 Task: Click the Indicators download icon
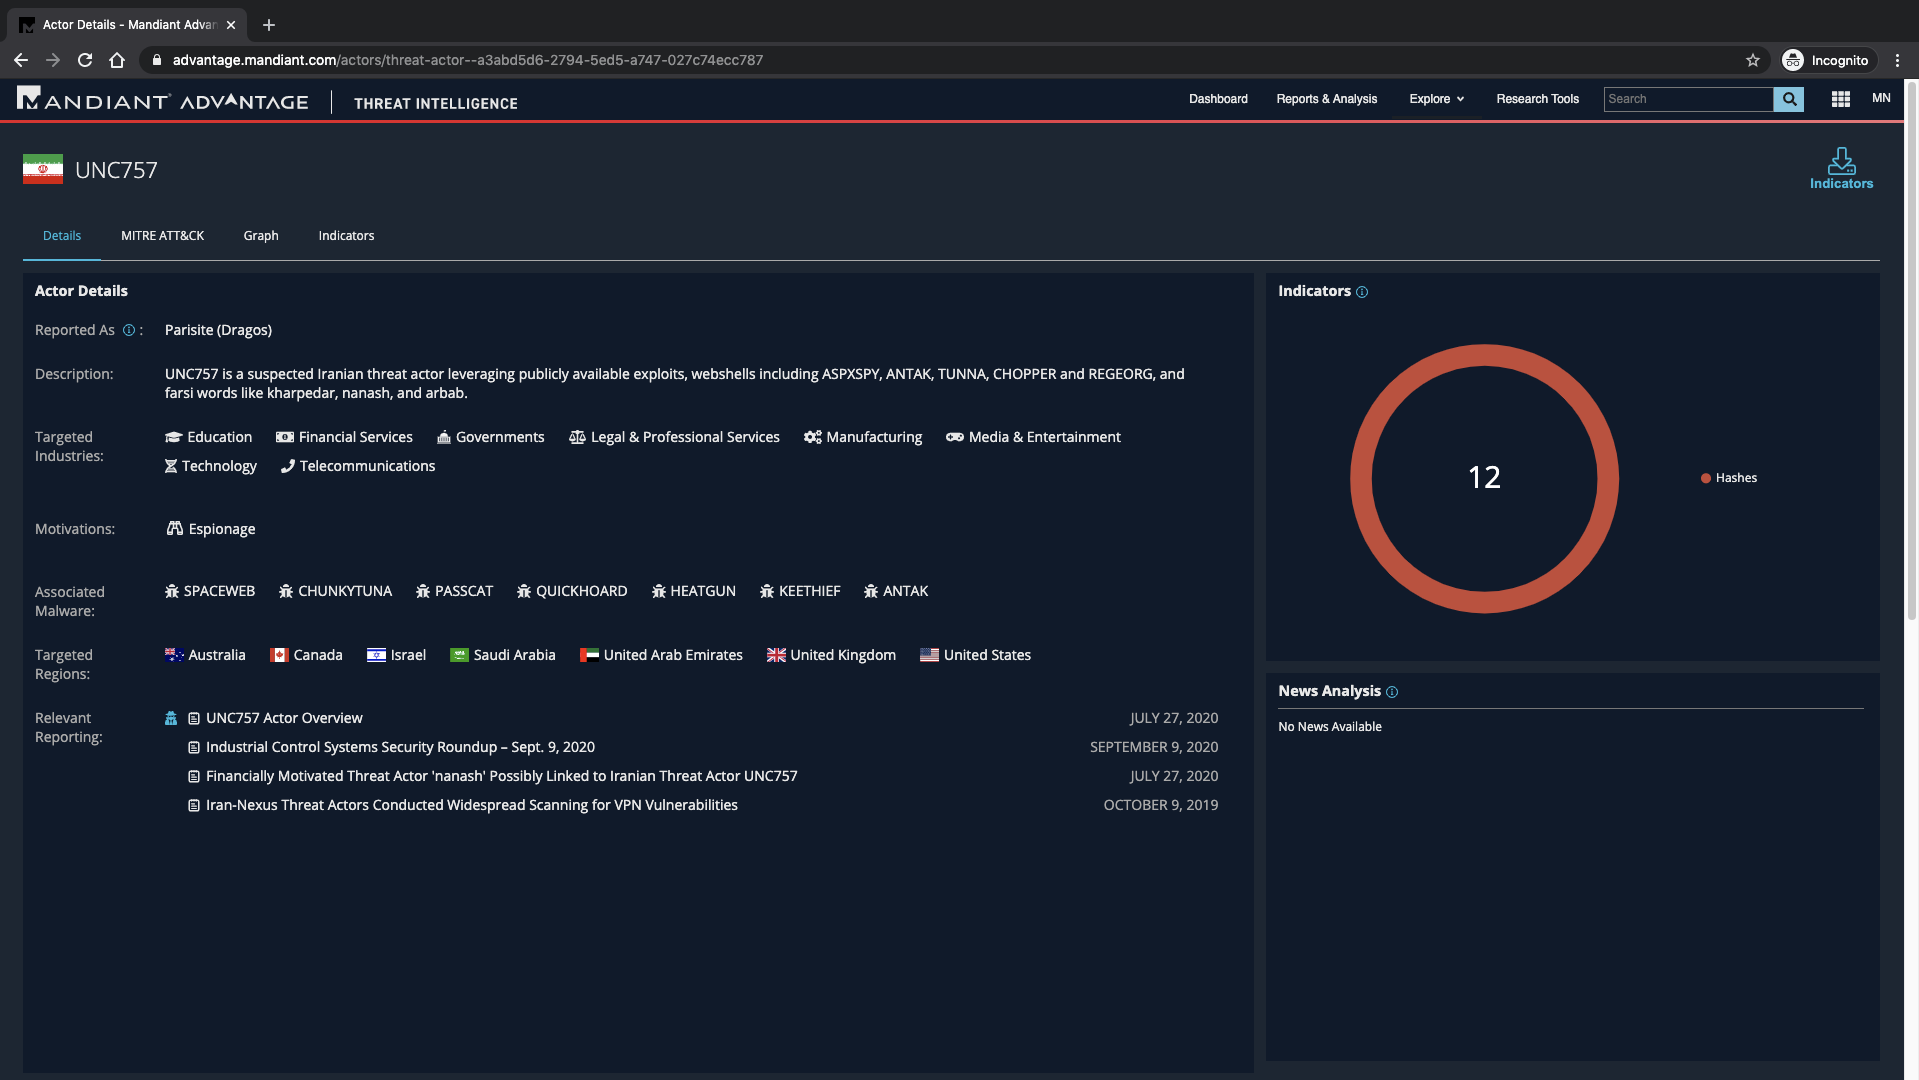tap(1840, 162)
